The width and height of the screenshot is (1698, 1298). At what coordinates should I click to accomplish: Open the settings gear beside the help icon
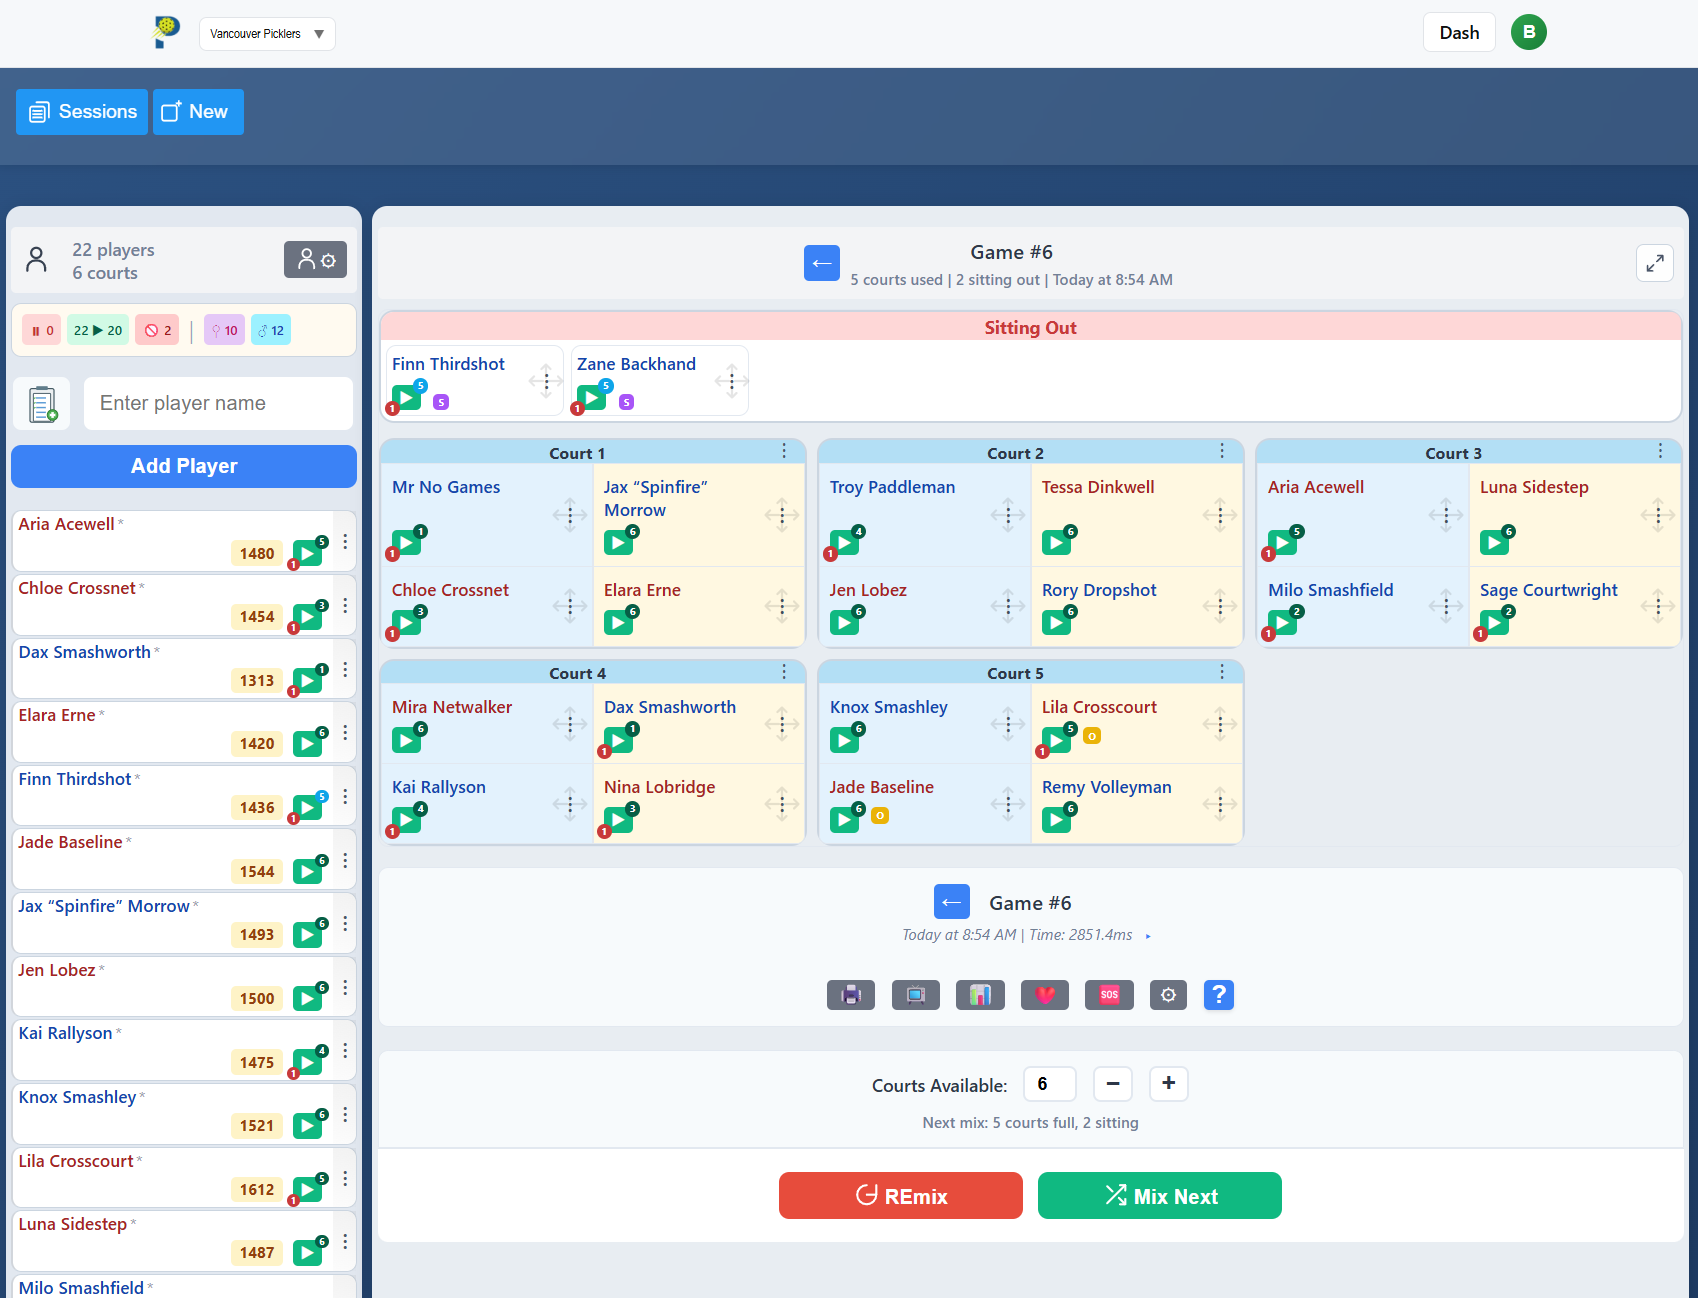[x=1167, y=995]
